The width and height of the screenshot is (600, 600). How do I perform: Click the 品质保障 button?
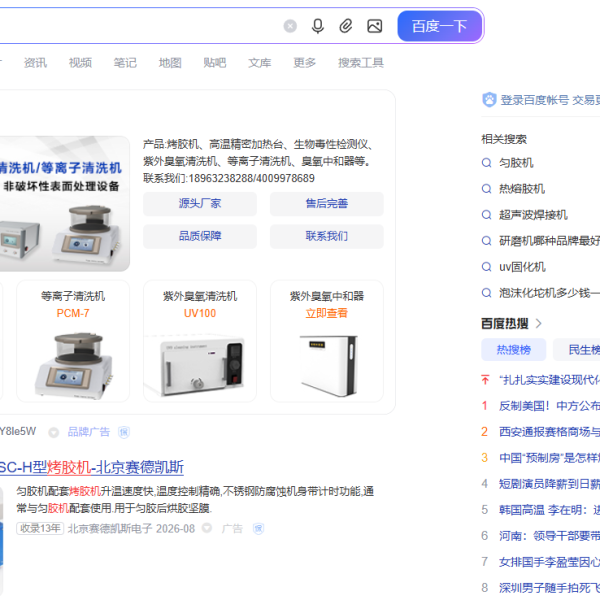click(x=200, y=236)
